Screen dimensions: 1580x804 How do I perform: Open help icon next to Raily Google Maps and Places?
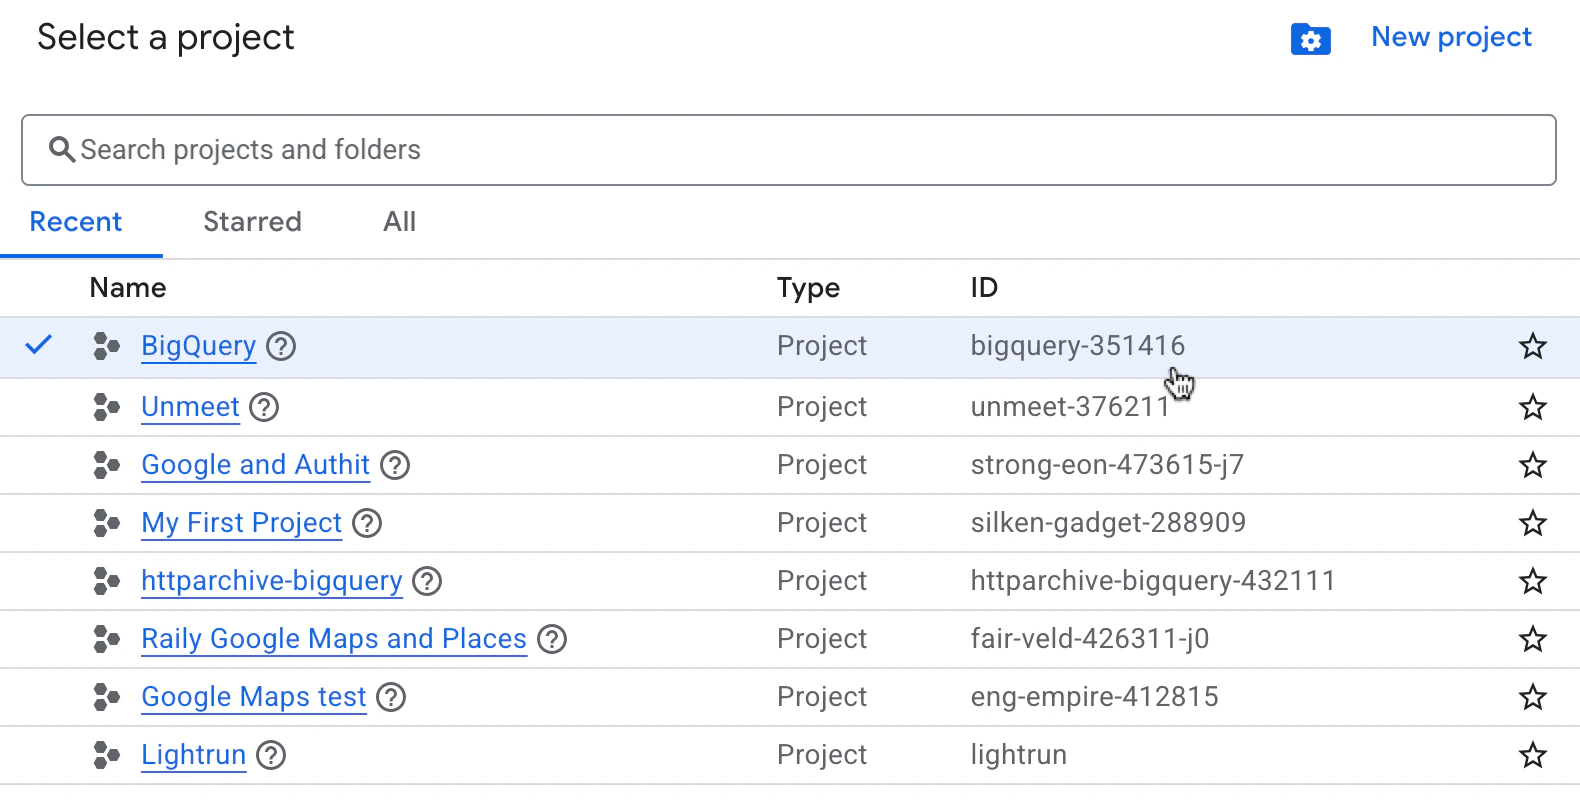pos(552,639)
